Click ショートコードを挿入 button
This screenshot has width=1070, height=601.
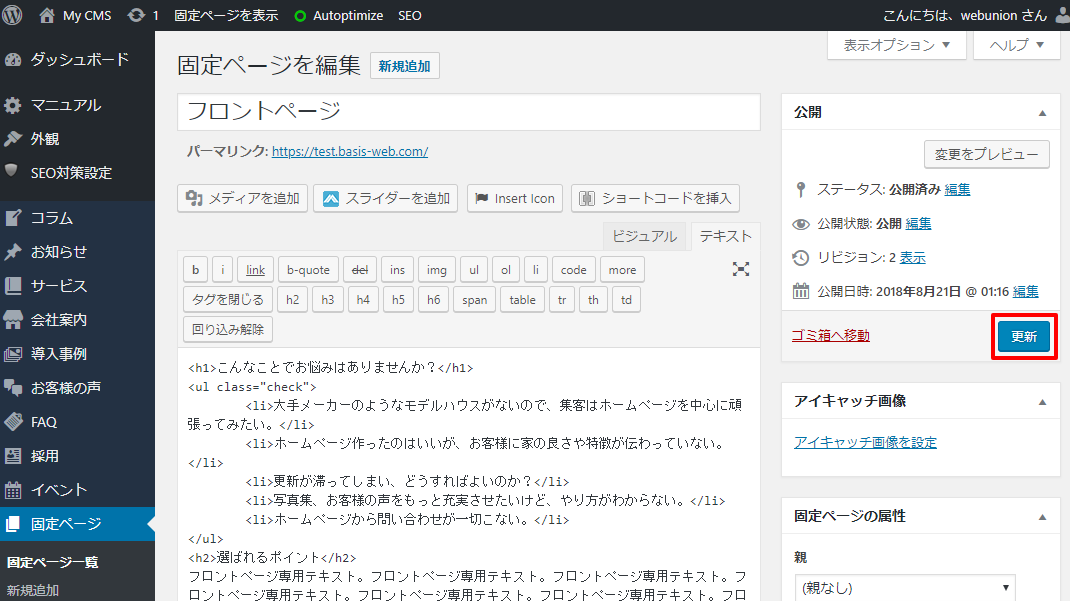[655, 199]
